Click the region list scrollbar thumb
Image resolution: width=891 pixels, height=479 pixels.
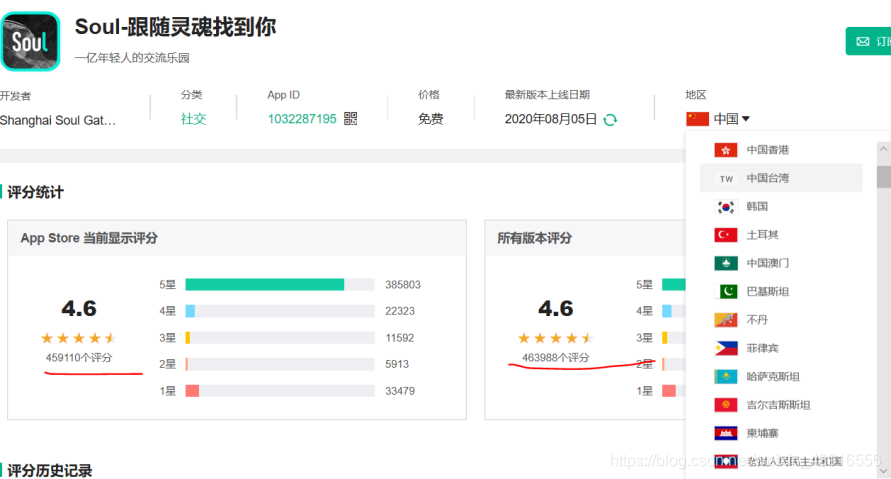pyautogui.click(x=884, y=177)
